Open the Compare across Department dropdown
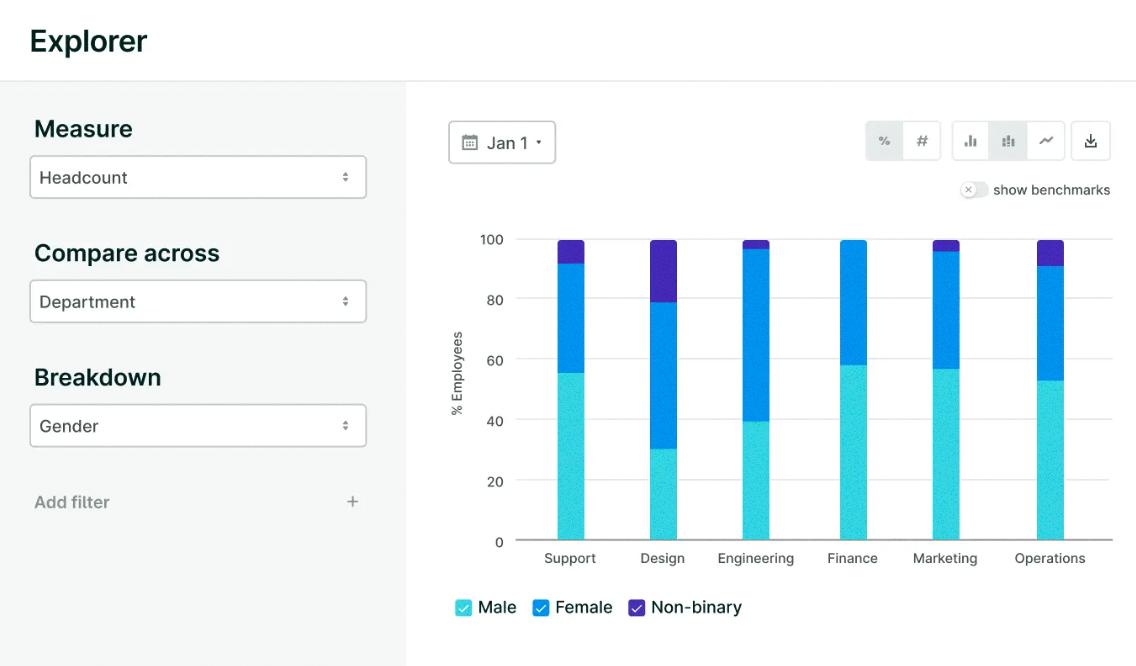The image size is (1136, 666). [x=197, y=301]
